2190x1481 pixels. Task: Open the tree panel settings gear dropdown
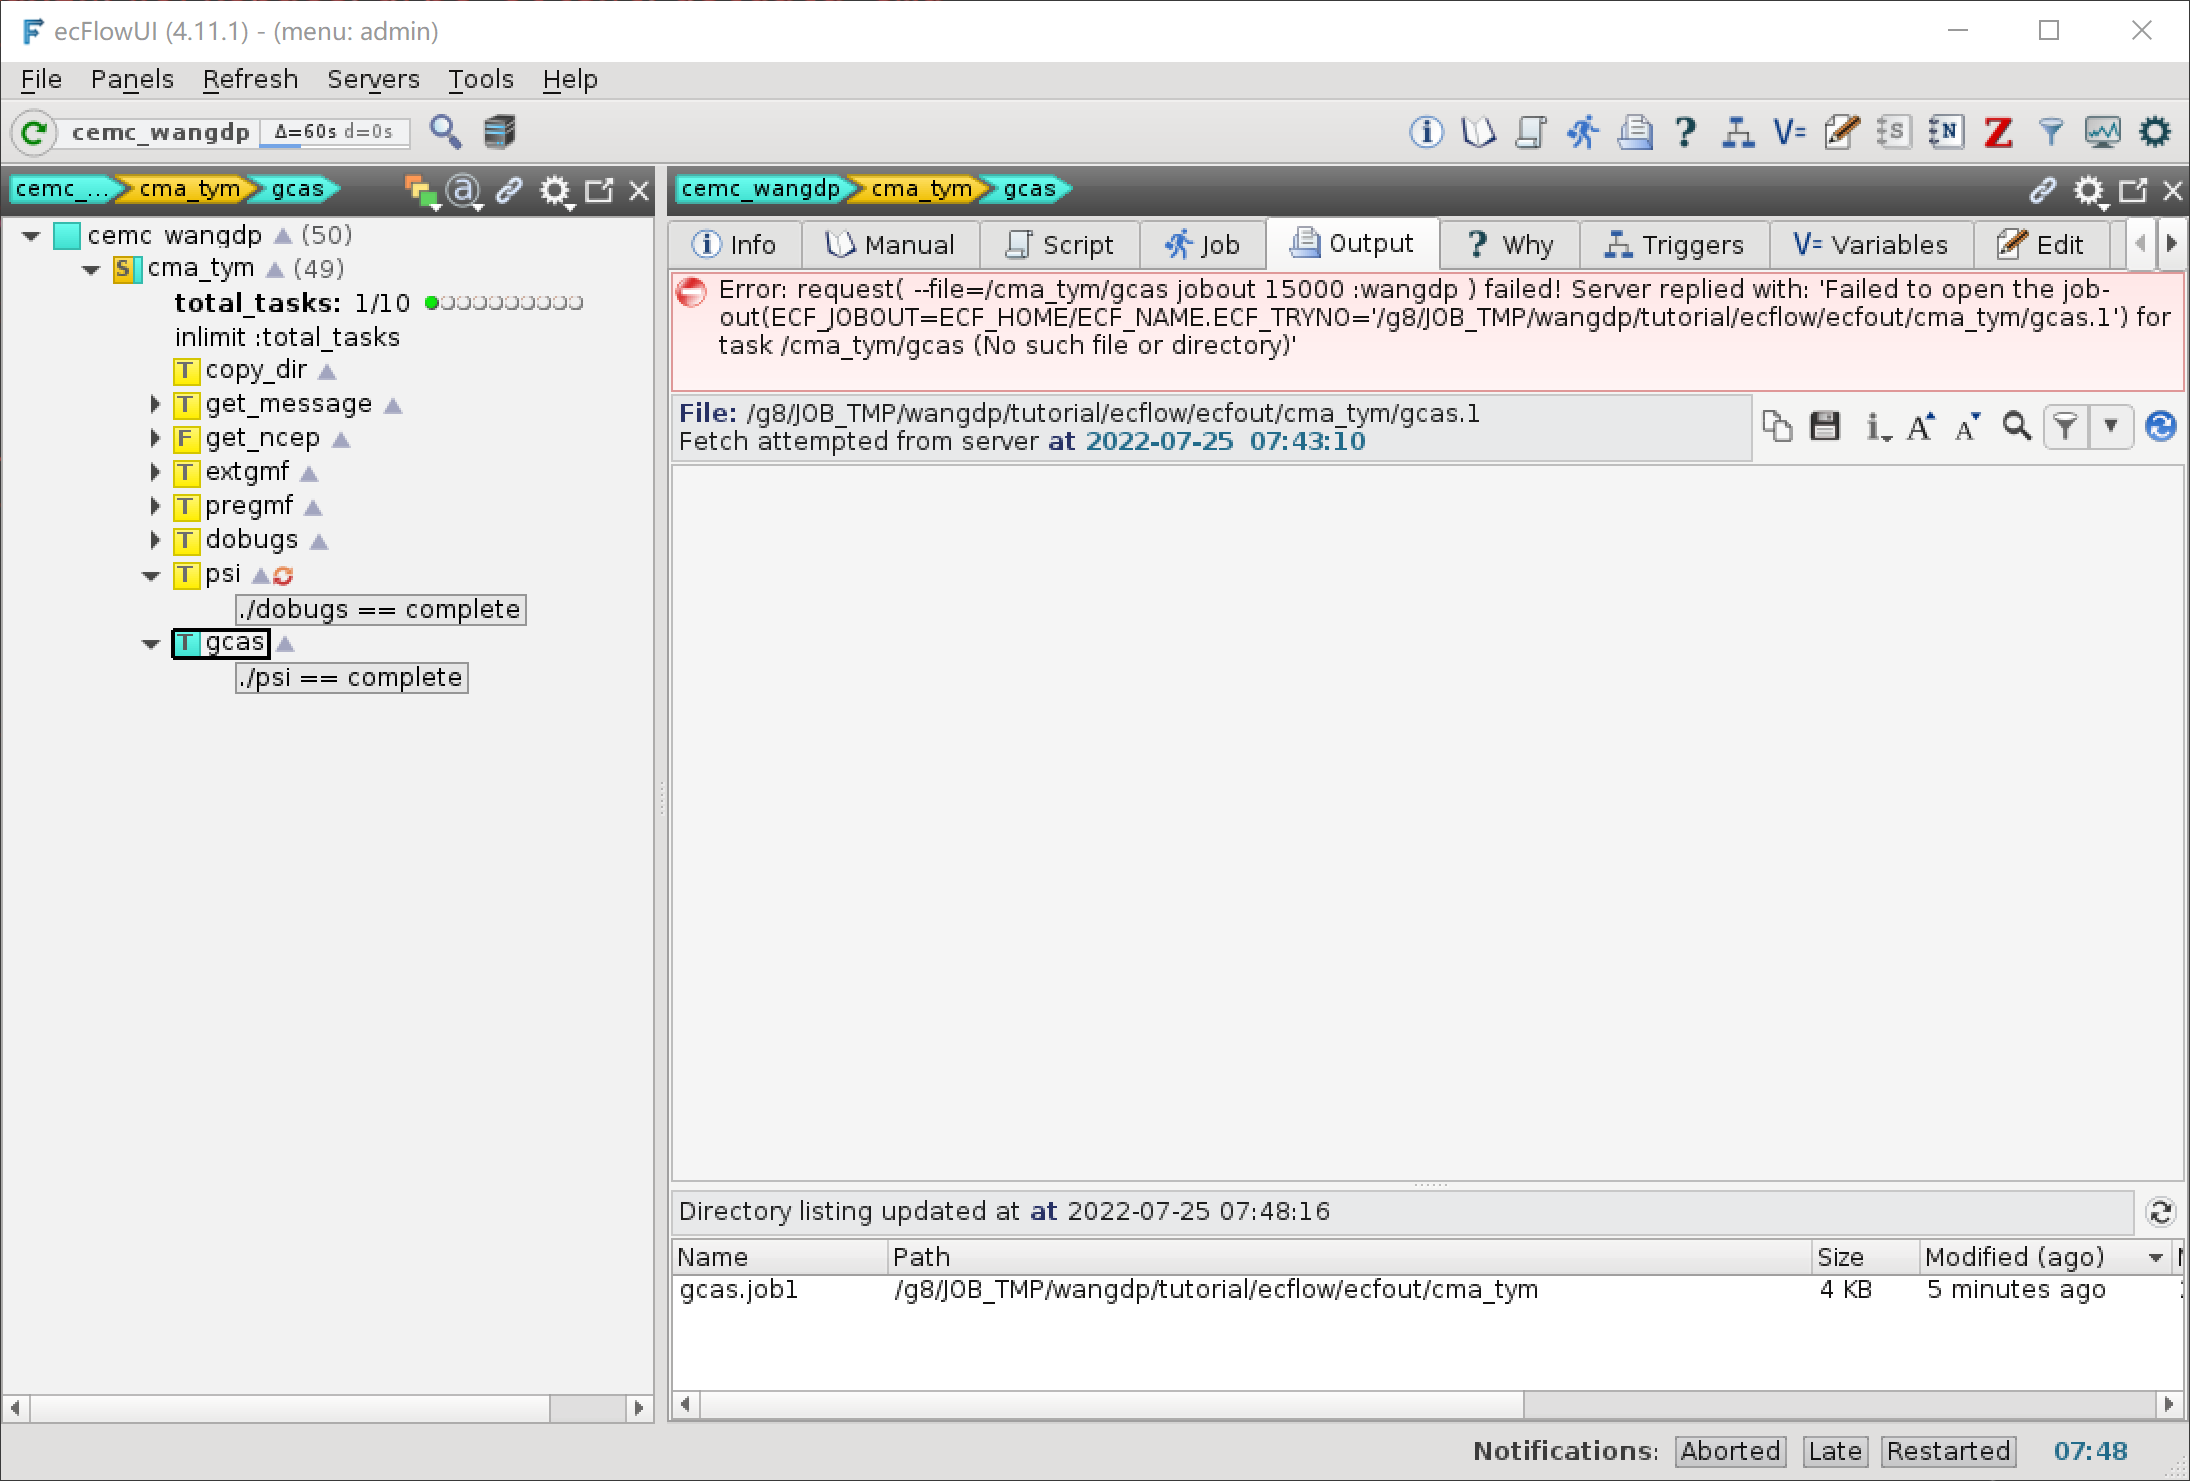pos(556,190)
